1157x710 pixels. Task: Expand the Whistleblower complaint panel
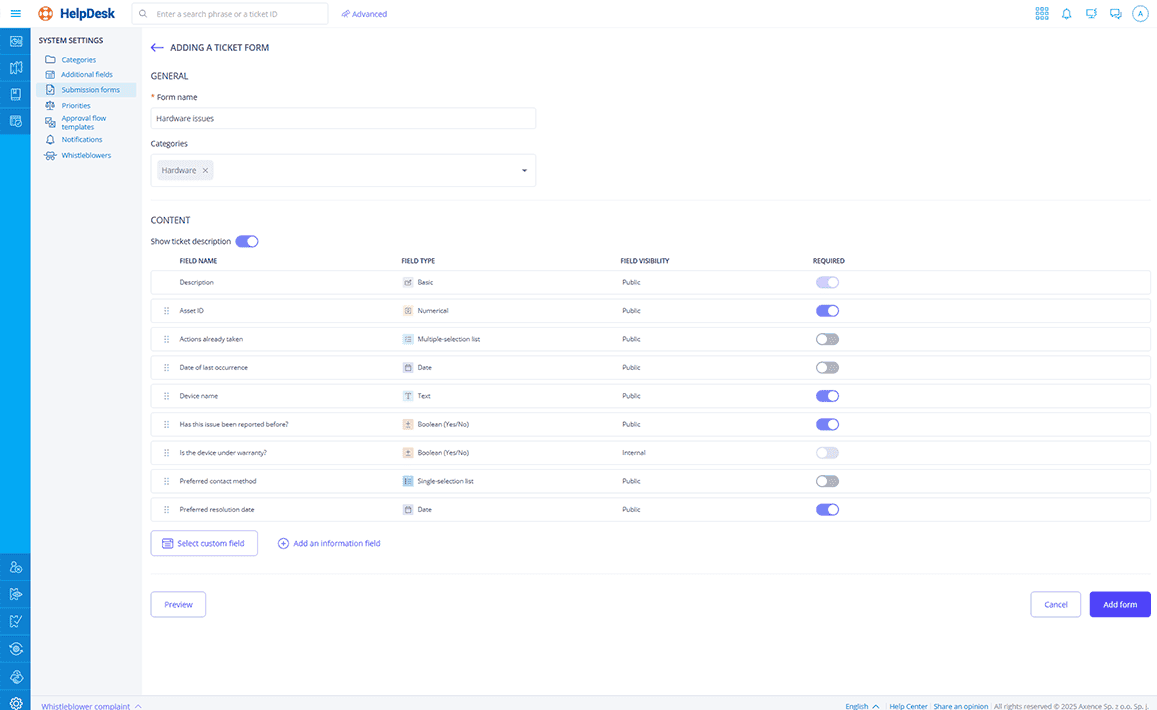point(91,706)
